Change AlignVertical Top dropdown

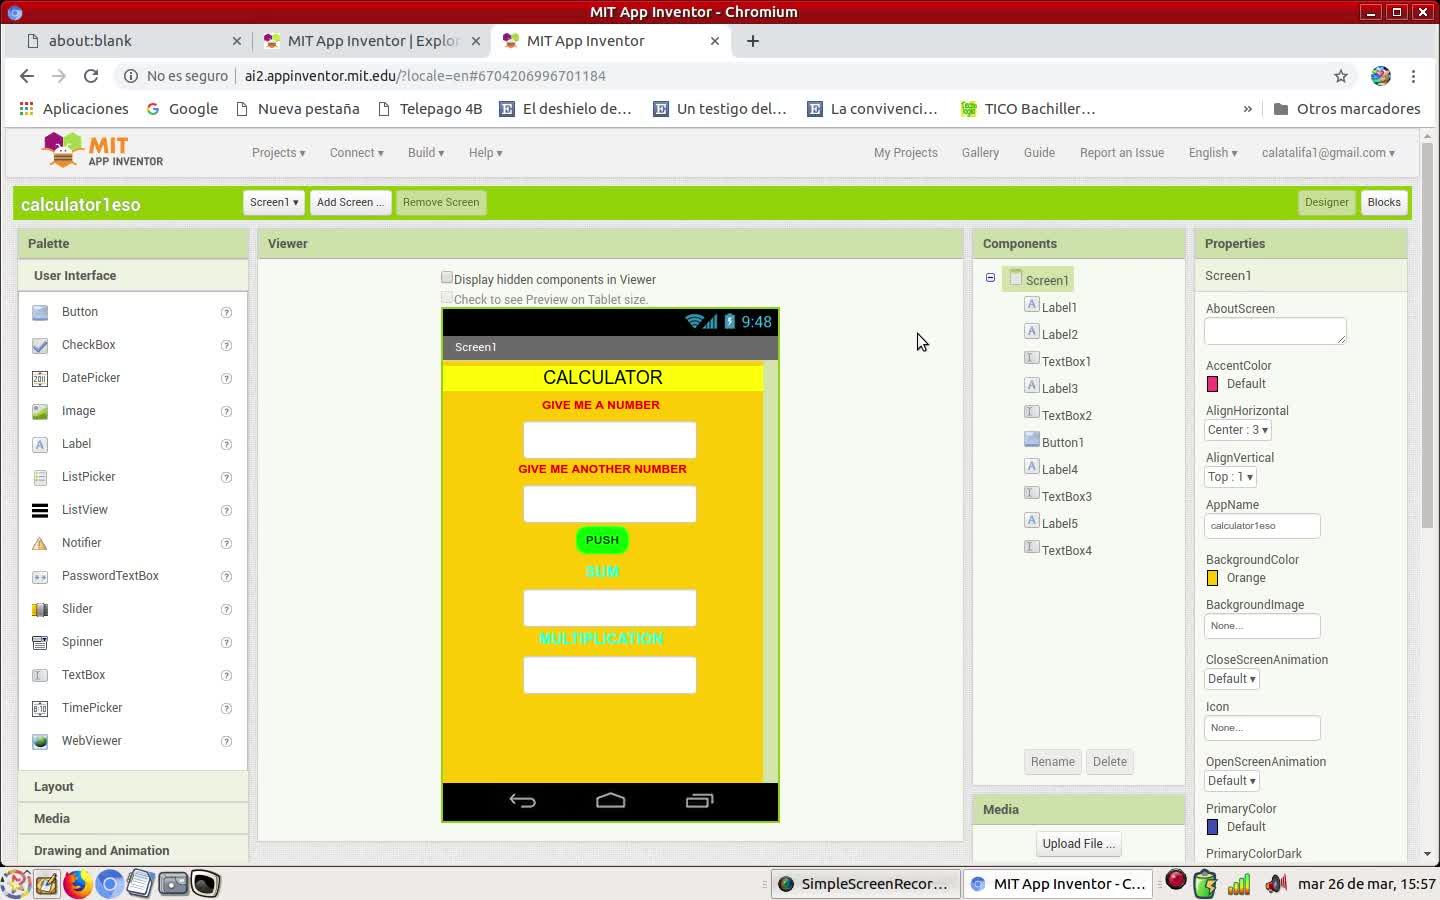(x=1230, y=477)
